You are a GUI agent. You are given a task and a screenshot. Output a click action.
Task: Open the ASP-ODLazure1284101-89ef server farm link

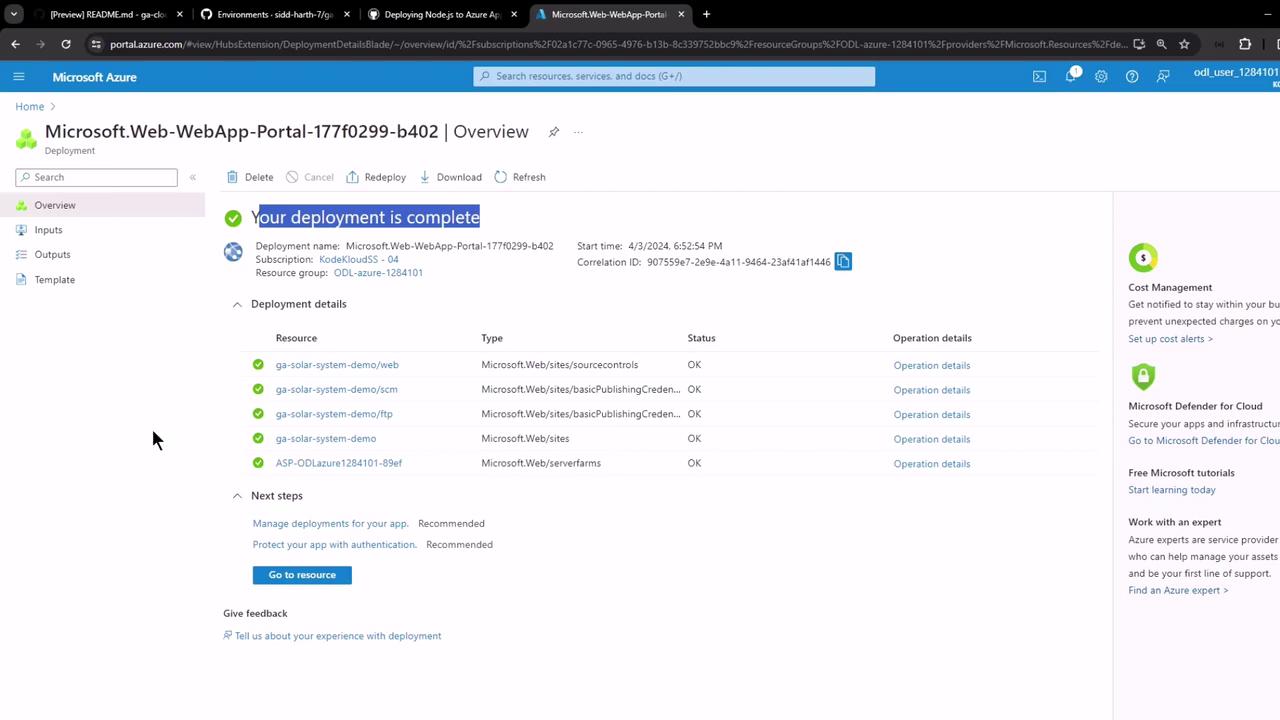tap(339, 463)
